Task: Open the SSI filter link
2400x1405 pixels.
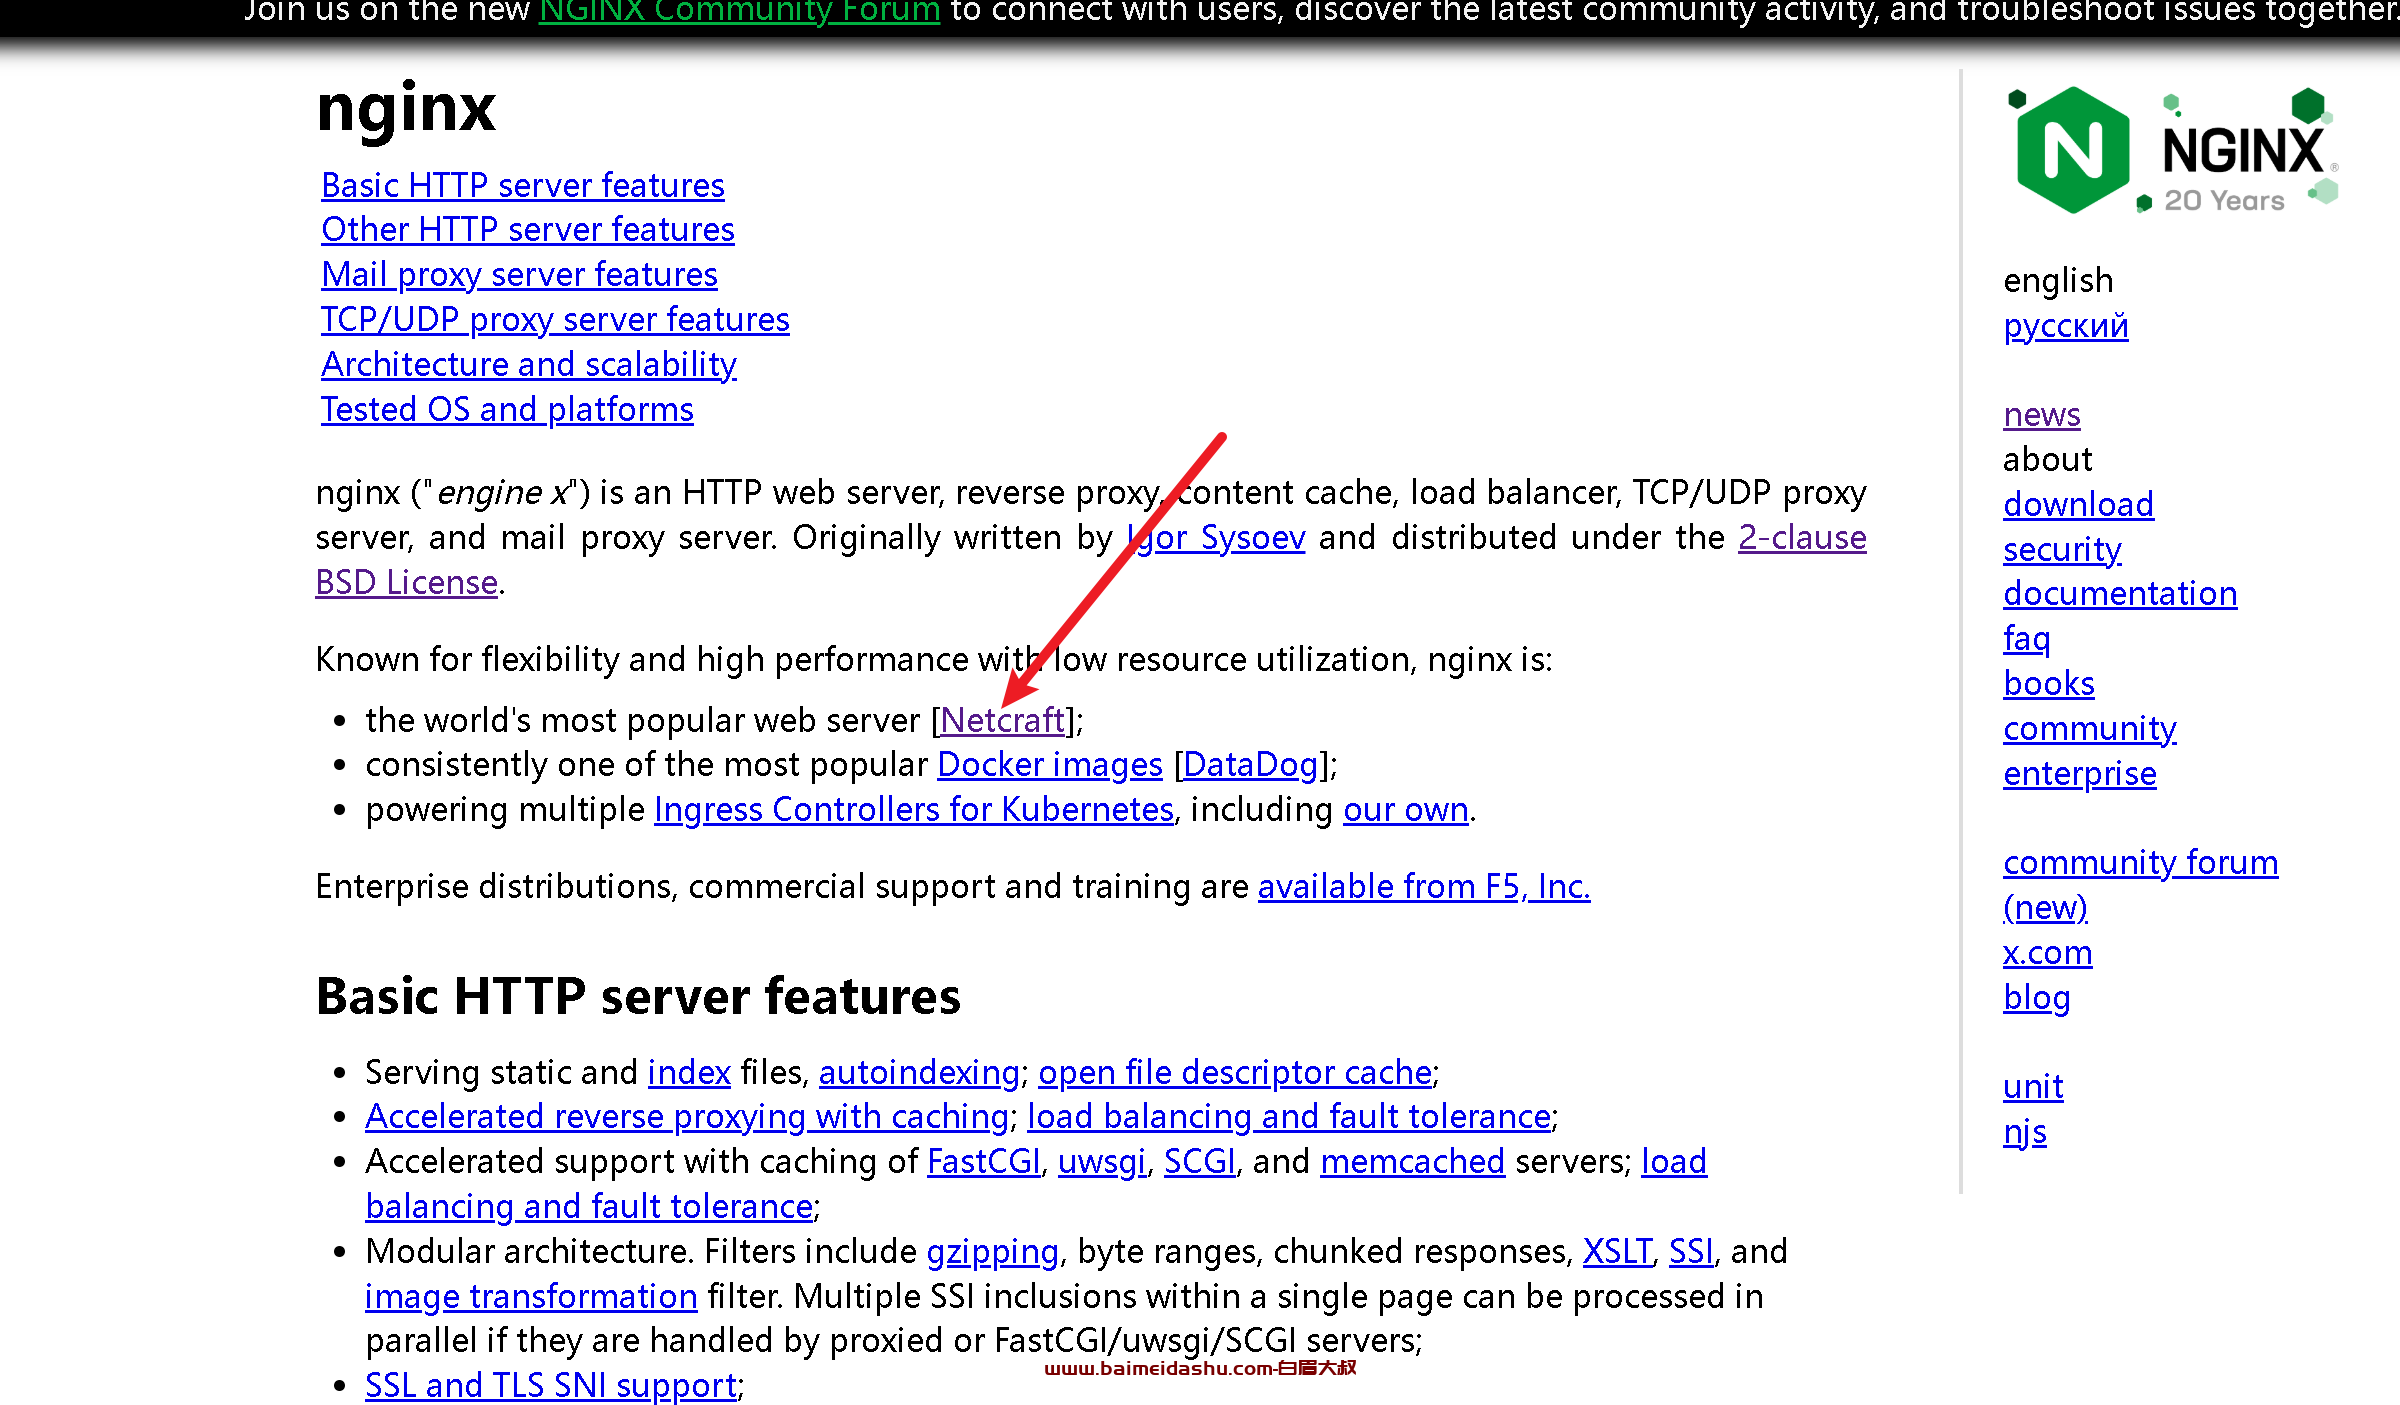Action: pos(1691,1252)
